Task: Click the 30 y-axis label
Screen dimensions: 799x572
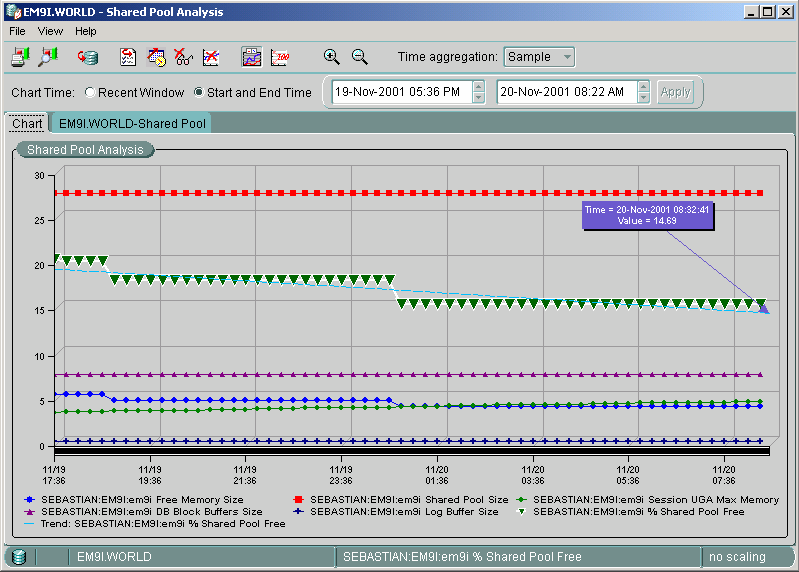Action: click(x=40, y=176)
